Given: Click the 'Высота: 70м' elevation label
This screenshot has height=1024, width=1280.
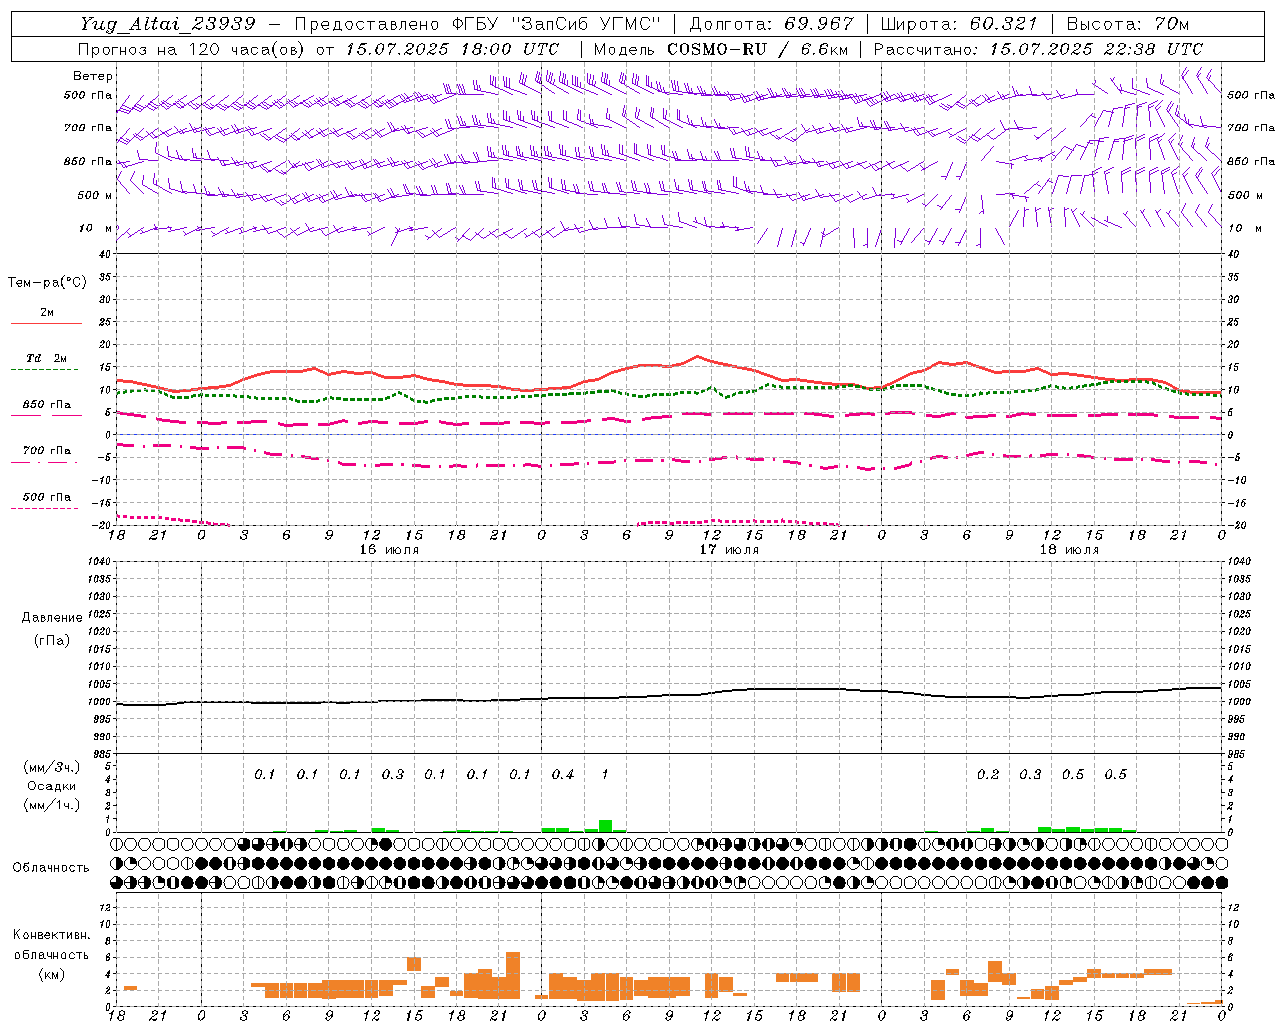Looking at the screenshot, I should click(1128, 24).
